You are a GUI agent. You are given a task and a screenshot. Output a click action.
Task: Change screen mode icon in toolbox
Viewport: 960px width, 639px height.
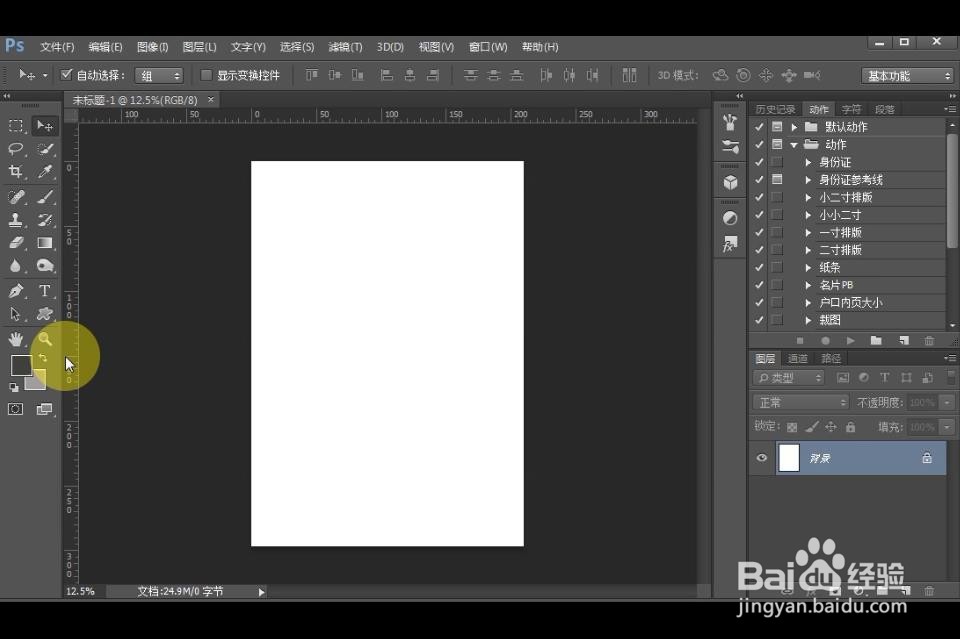tap(45, 409)
